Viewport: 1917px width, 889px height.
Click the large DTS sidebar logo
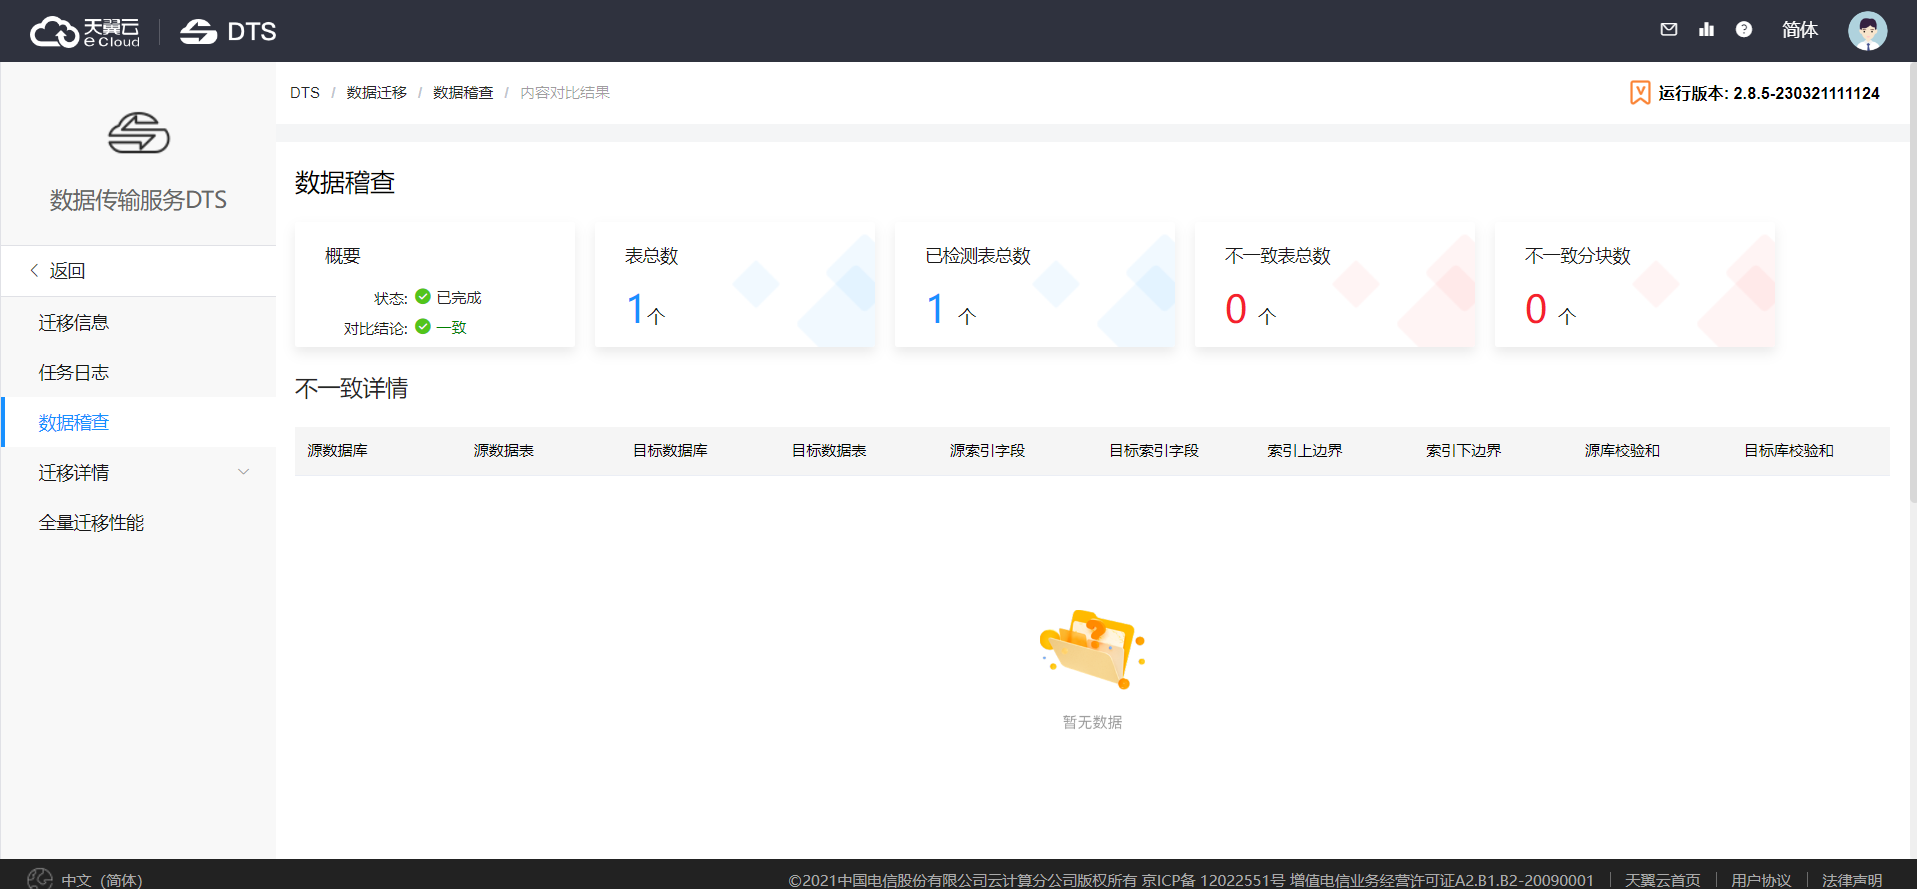pos(138,133)
